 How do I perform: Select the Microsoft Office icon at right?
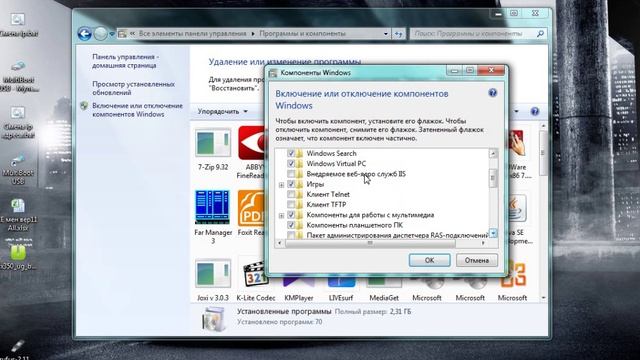(x=513, y=275)
